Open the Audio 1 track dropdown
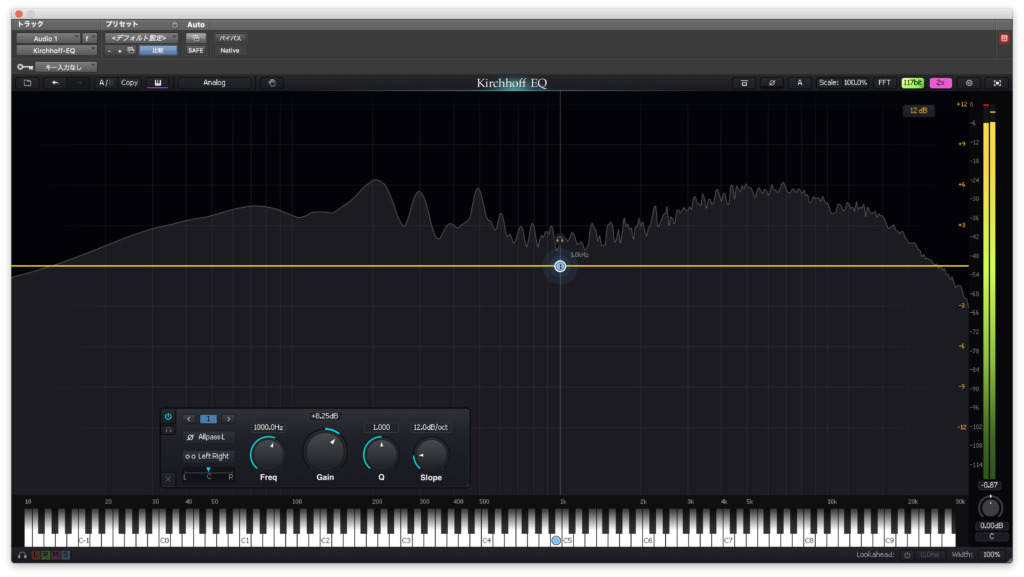This screenshot has width=1024, height=577. (x=48, y=39)
